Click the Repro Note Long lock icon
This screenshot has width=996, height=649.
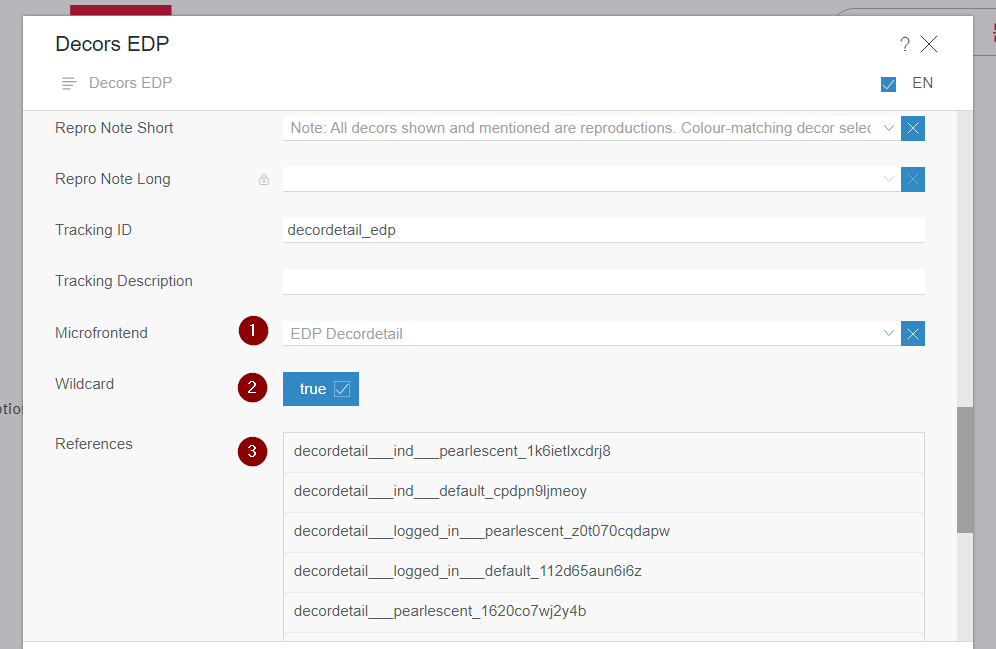264,180
